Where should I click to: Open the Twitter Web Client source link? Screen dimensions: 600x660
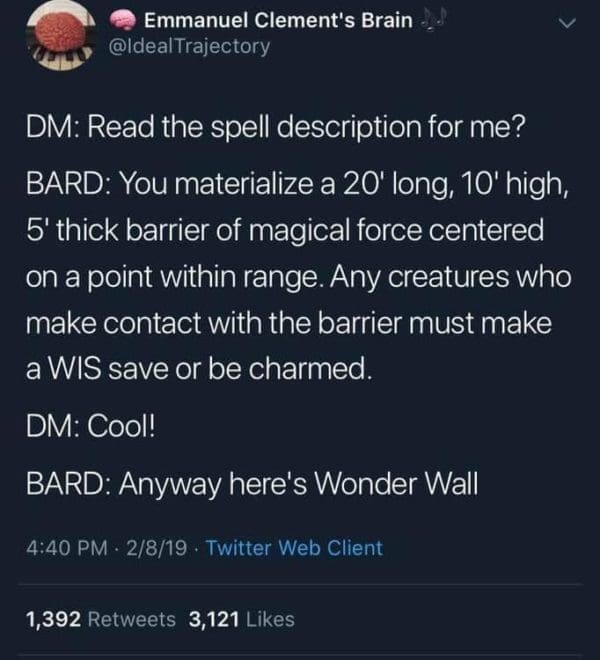click(294, 548)
